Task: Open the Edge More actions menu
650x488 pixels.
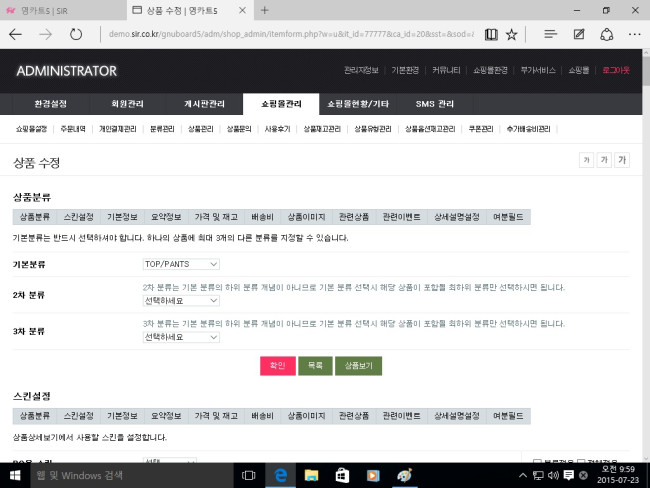Action: point(633,34)
